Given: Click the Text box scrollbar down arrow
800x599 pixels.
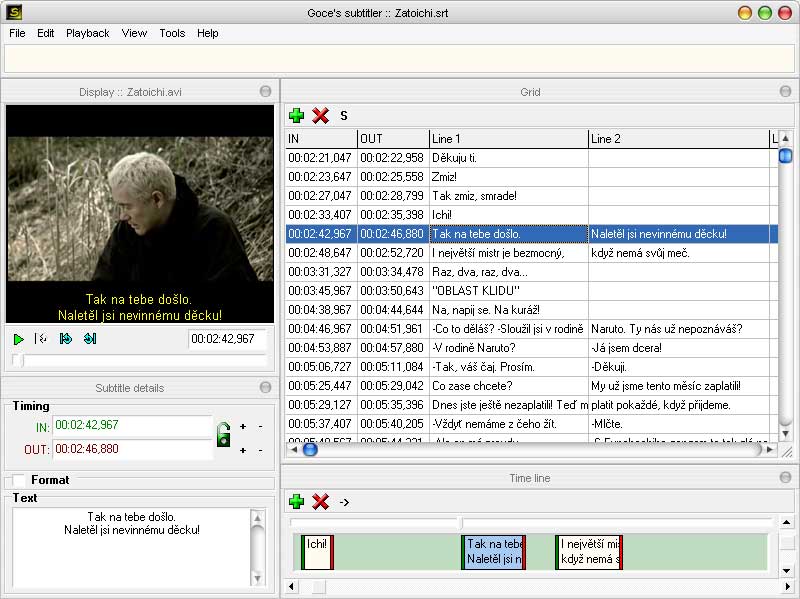Looking at the screenshot, I should coord(258,579).
